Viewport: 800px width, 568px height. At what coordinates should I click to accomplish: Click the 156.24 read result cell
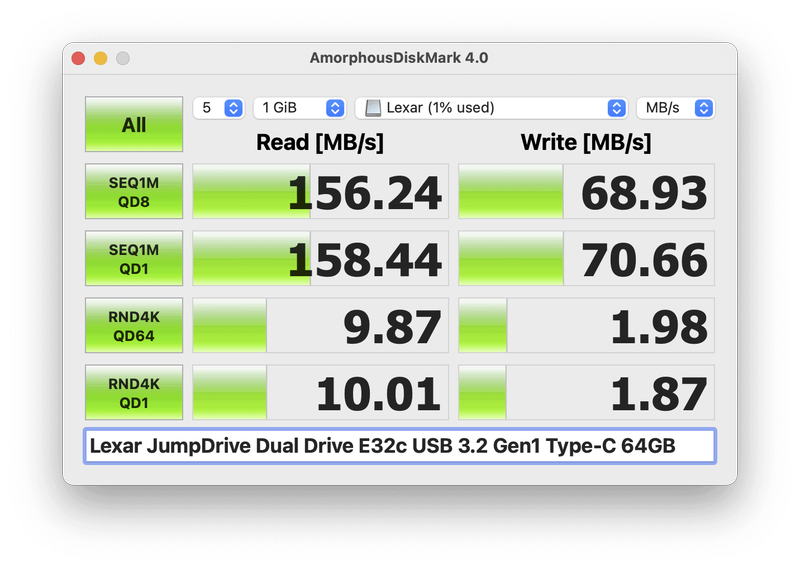coord(318,191)
